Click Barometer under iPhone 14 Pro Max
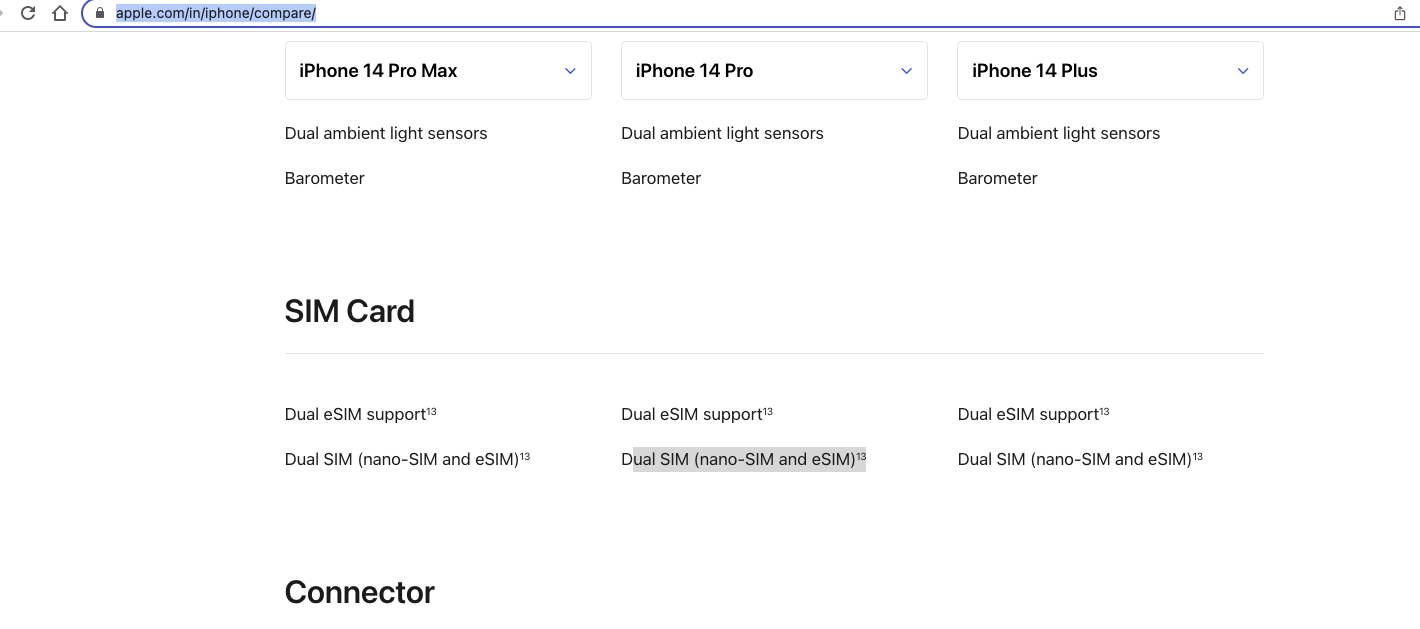This screenshot has width=1420, height=629. (x=325, y=178)
